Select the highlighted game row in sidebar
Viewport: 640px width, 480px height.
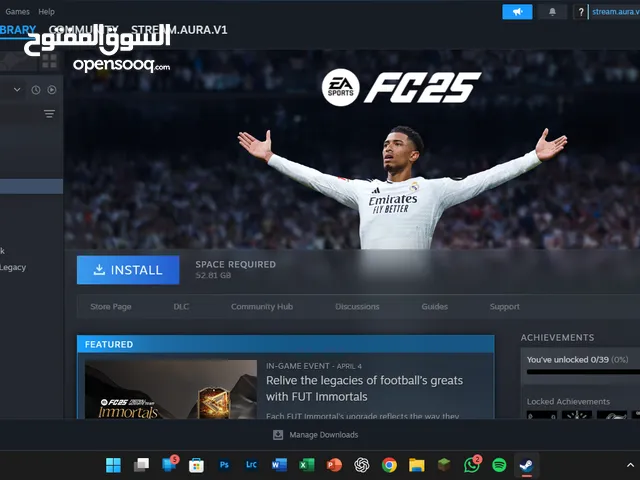tap(31, 187)
